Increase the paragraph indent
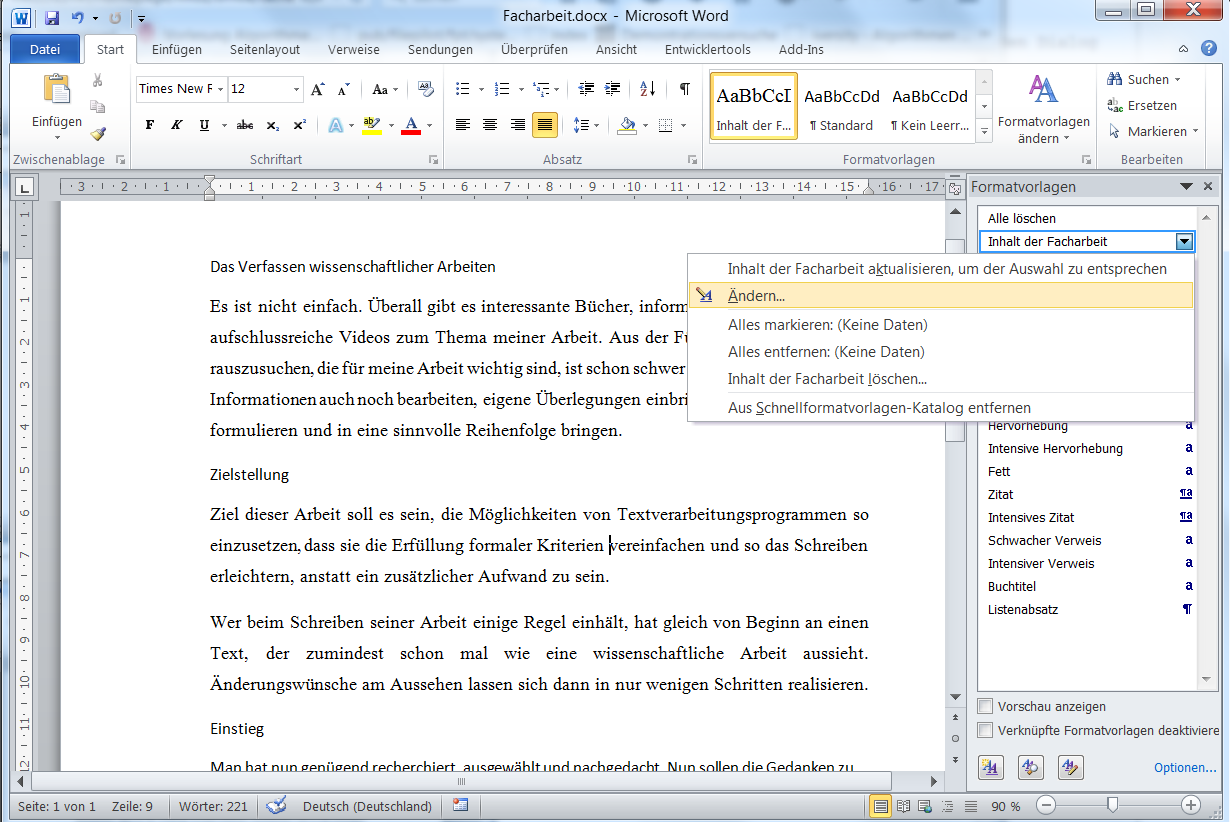The width and height of the screenshot is (1230, 822). pos(613,89)
